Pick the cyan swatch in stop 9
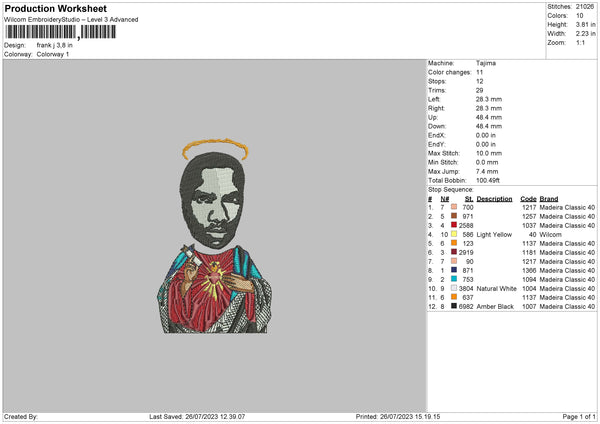600x424 pixels. click(x=456, y=279)
